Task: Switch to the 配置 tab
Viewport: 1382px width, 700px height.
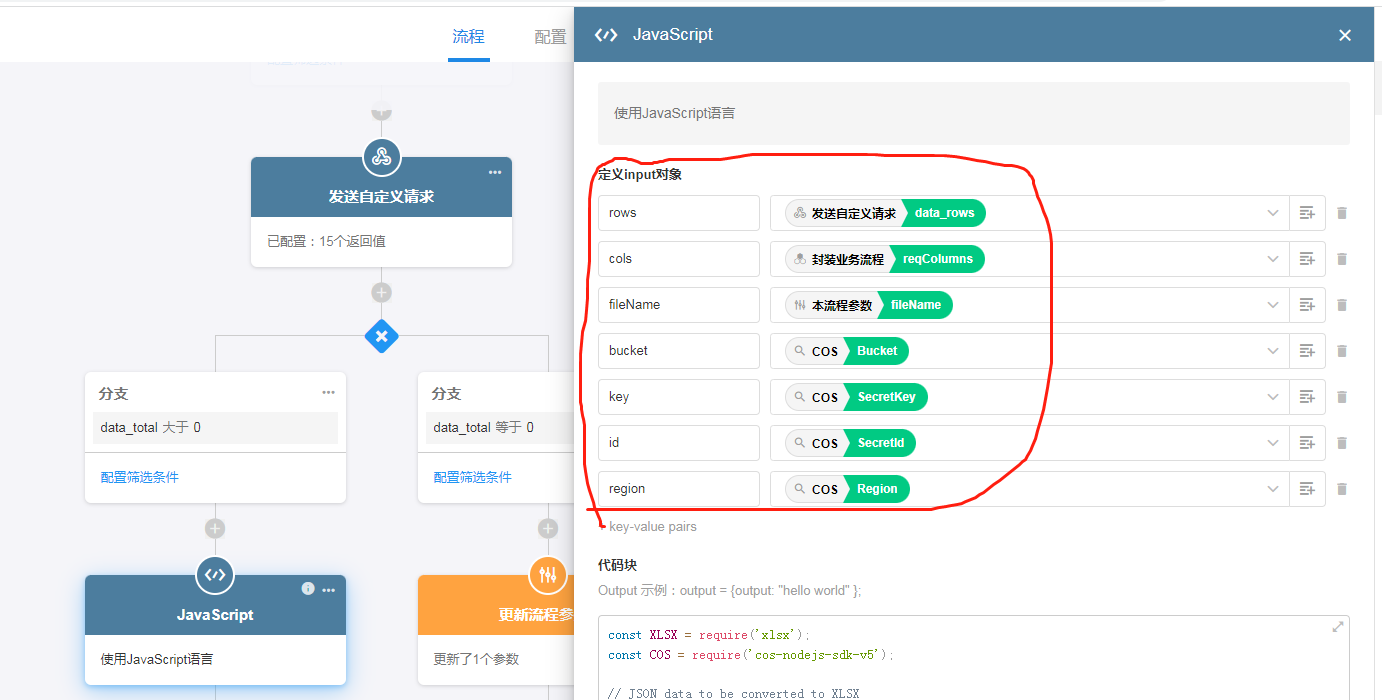Action: (x=550, y=37)
